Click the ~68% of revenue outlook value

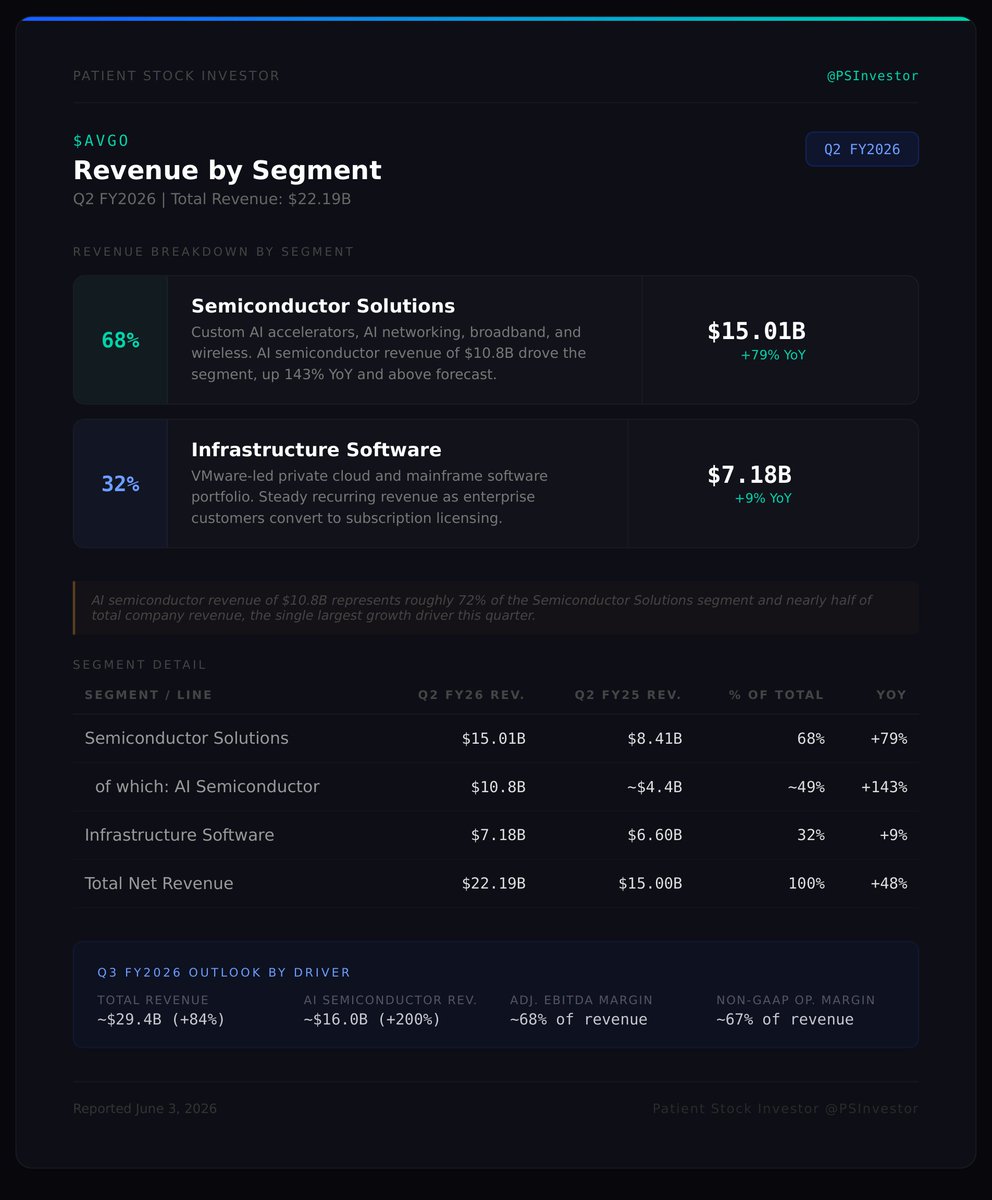(x=579, y=1019)
